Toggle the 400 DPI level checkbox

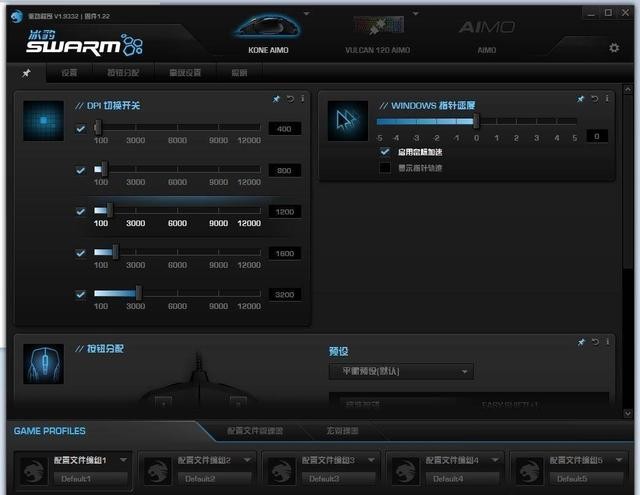pos(81,129)
